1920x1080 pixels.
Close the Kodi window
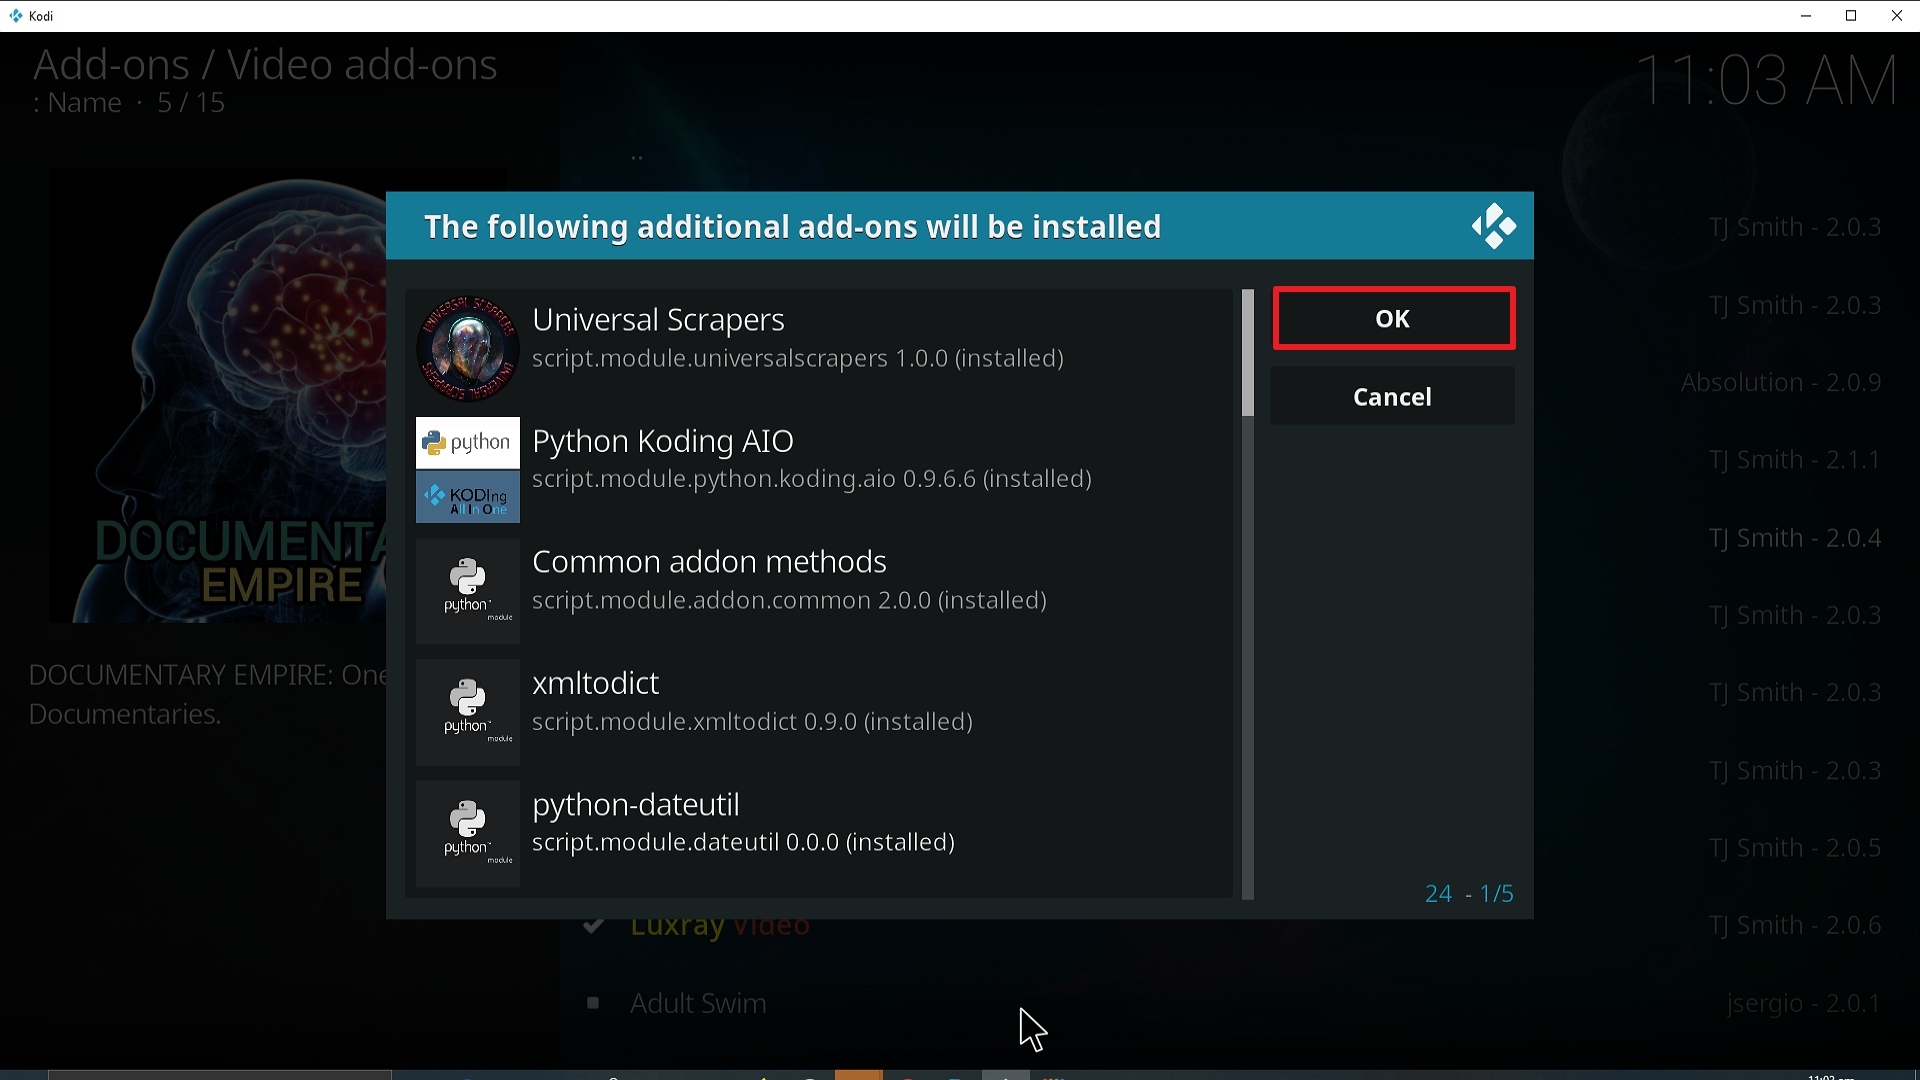(x=1897, y=16)
